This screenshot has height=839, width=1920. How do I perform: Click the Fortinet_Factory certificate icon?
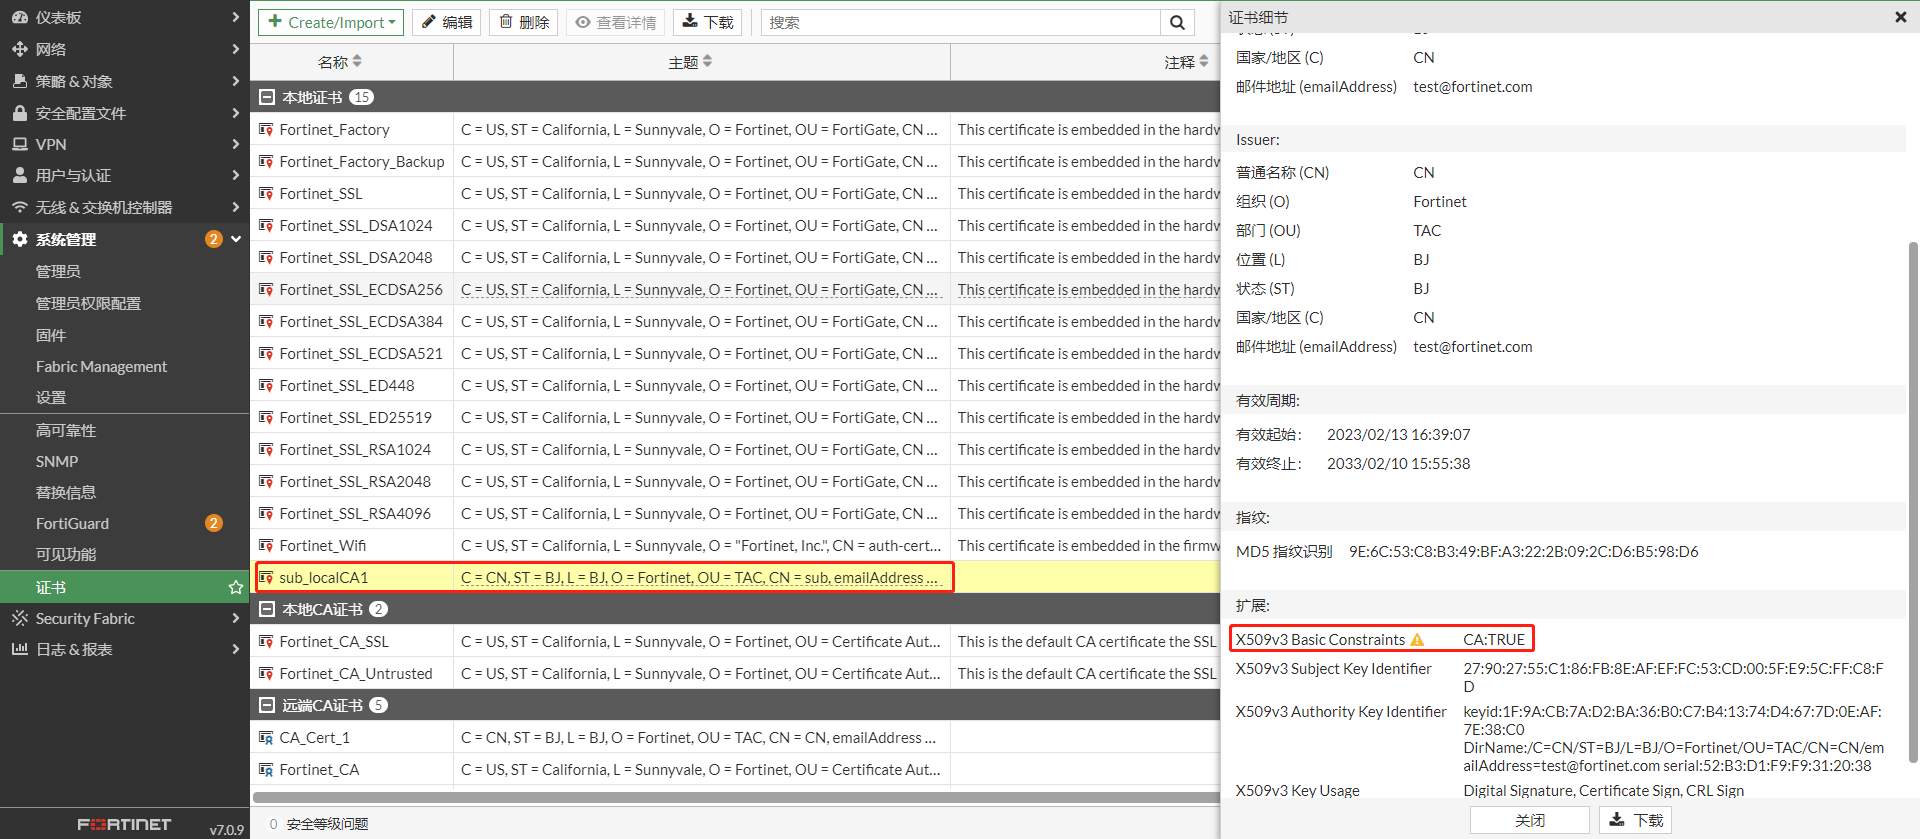coord(266,130)
